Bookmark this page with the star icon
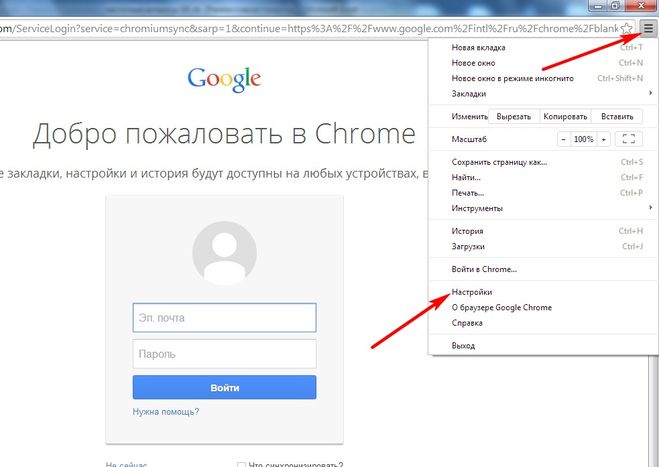 [627, 29]
